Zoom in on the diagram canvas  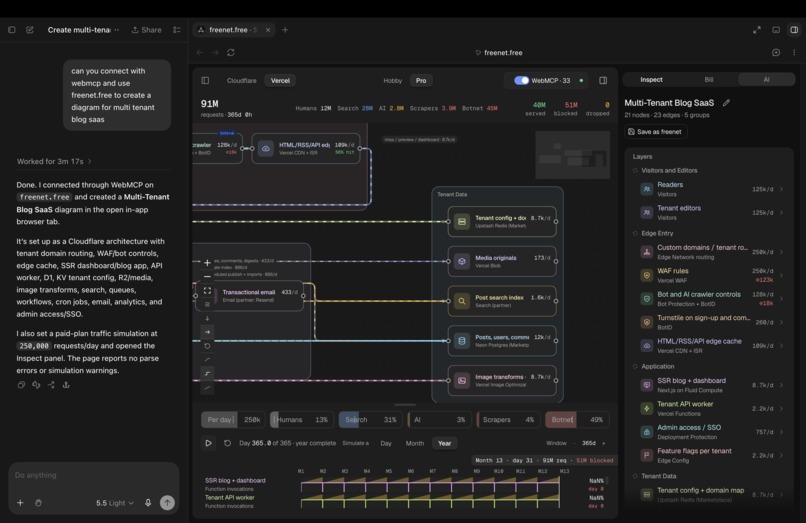pyautogui.click(x=207, y=263)
